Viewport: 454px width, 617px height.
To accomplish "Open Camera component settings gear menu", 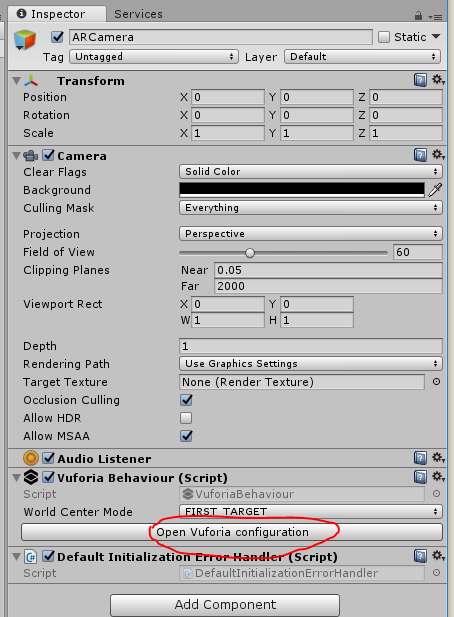I will 438,155.
